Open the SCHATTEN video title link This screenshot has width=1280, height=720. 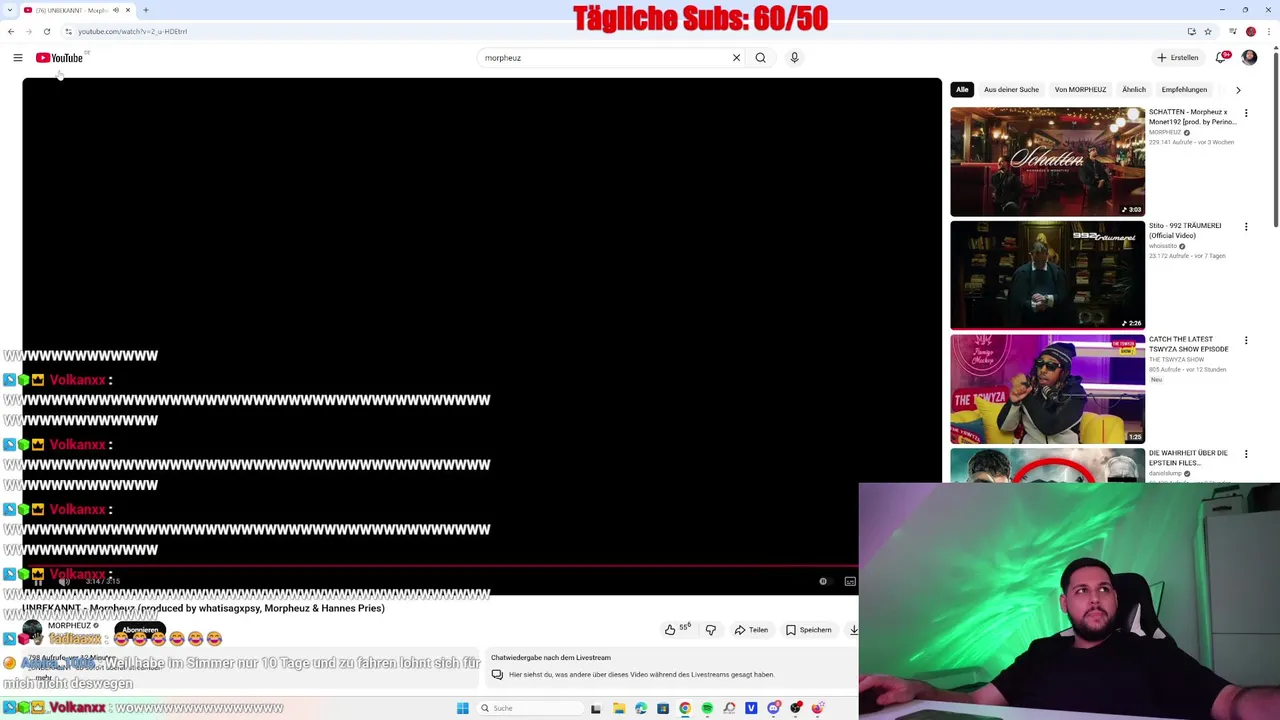[x=1192, y=117]
